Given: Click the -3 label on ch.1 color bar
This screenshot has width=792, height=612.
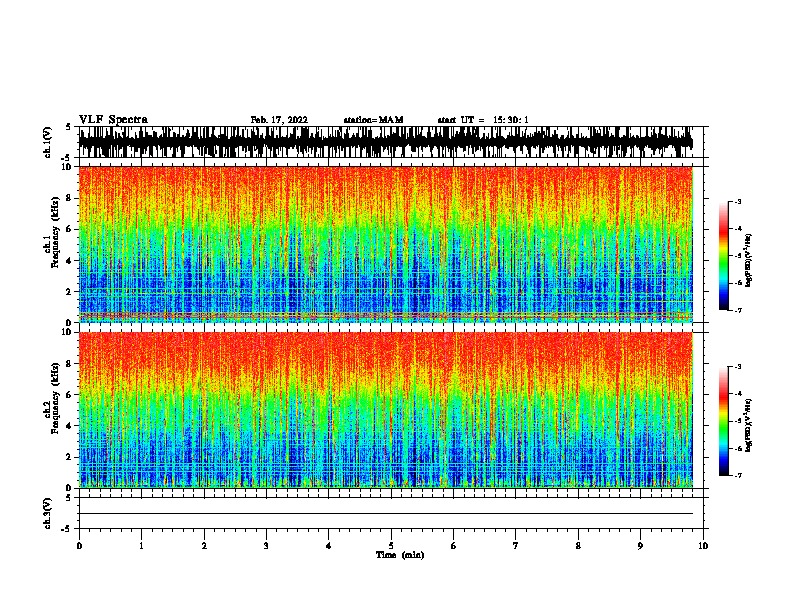Looking at the screenshot, I should [737, 201].
